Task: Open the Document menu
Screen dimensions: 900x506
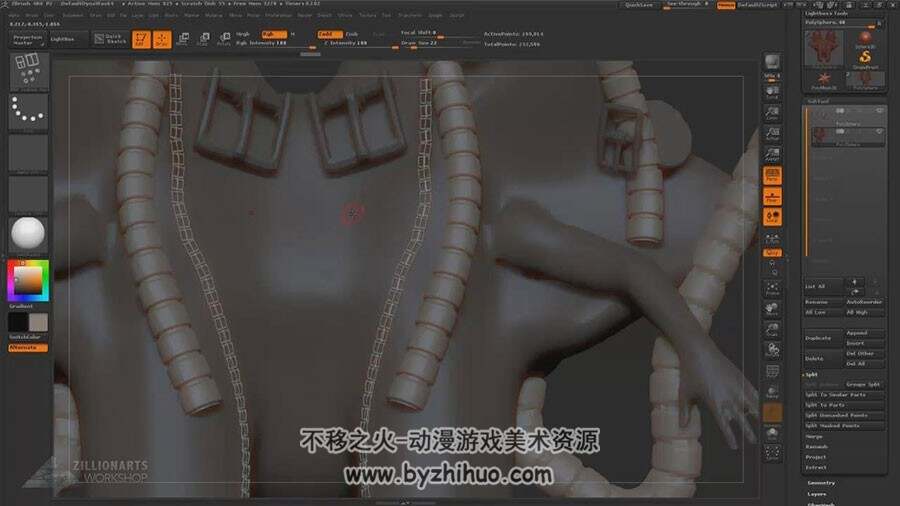Action: coord(72,15)
